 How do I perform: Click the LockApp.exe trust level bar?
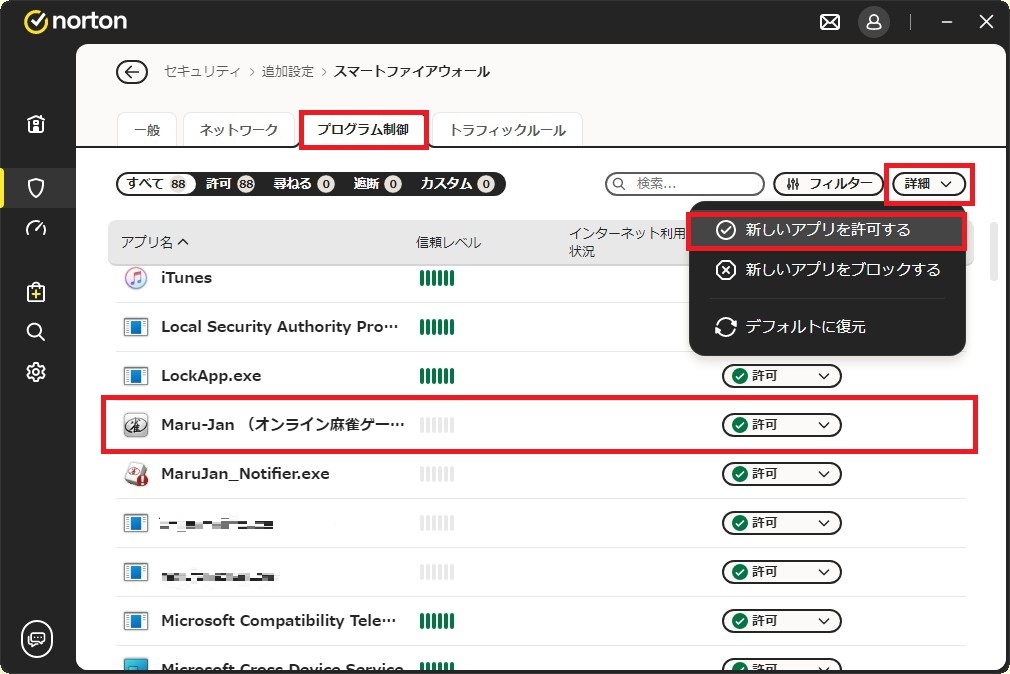[x=437, y=376]
